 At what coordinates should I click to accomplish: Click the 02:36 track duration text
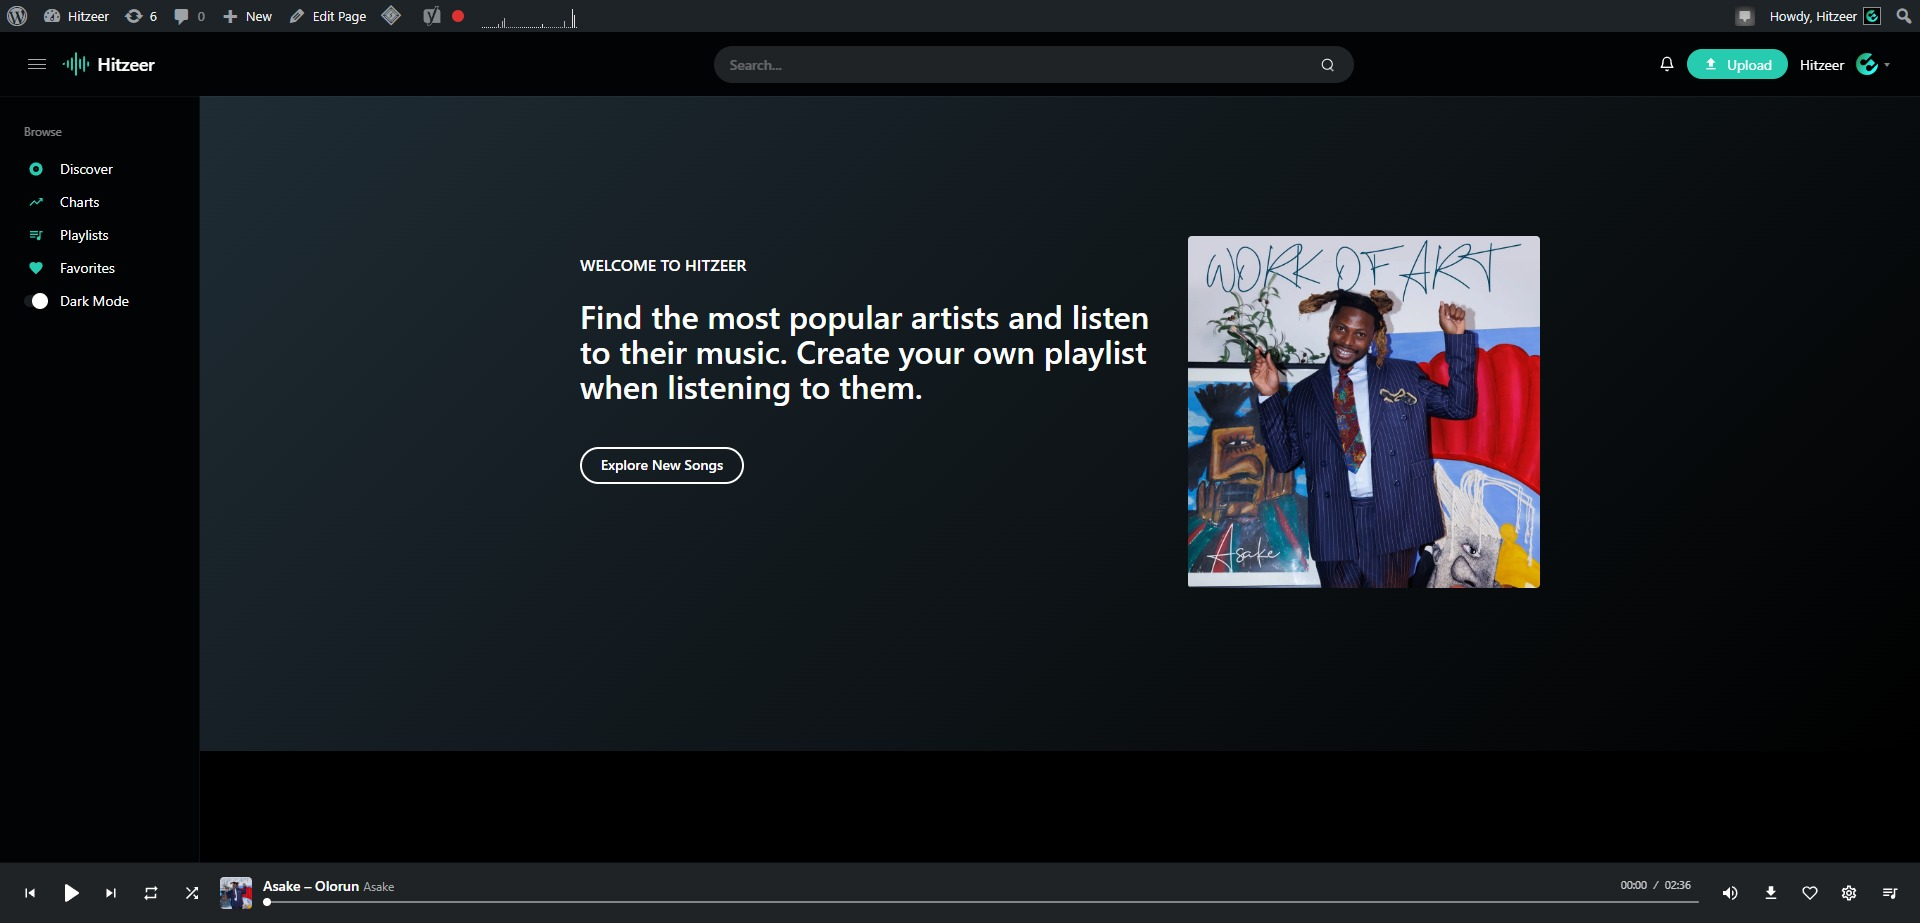[1678, 885]
